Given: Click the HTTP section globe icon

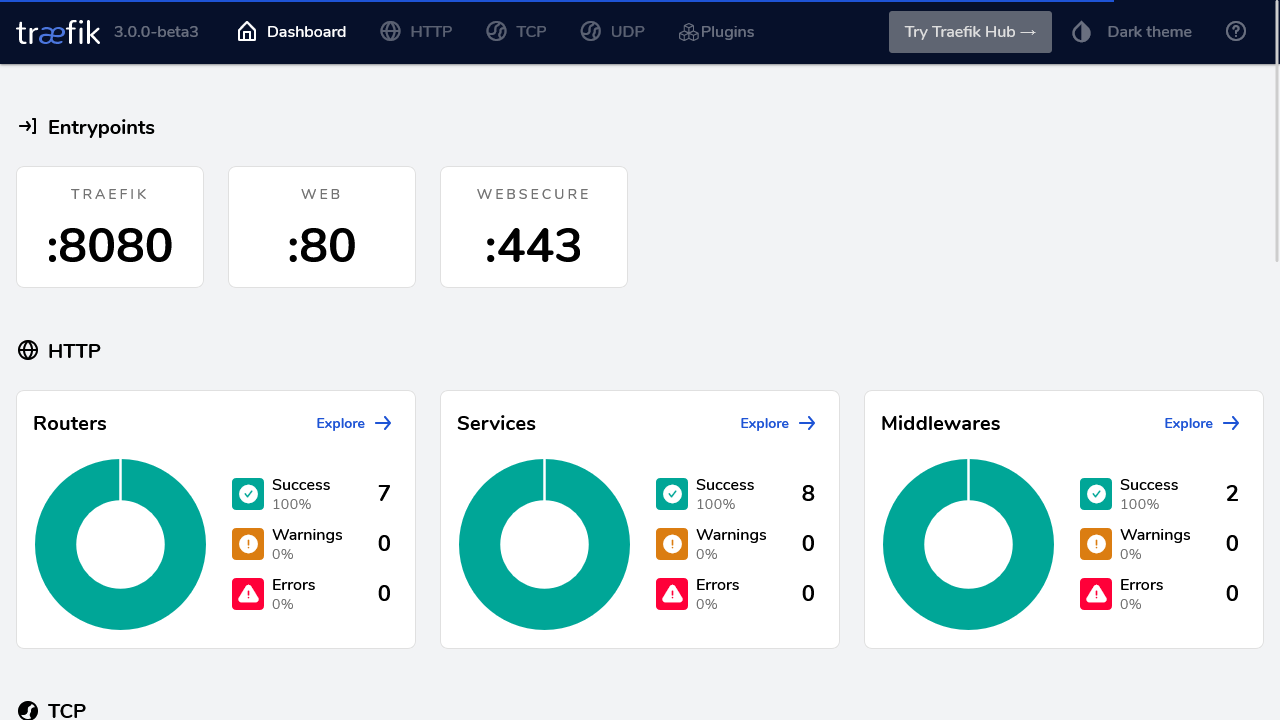Looking at the screenshot, I should [x=28, y=350].
